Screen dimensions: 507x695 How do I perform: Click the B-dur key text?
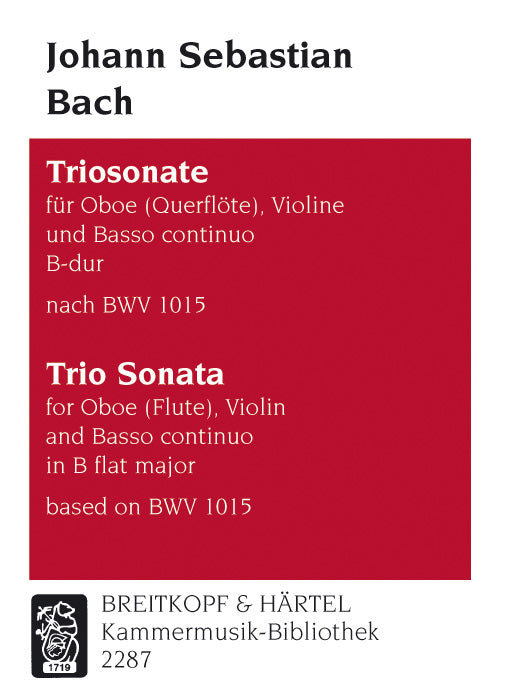75,264
